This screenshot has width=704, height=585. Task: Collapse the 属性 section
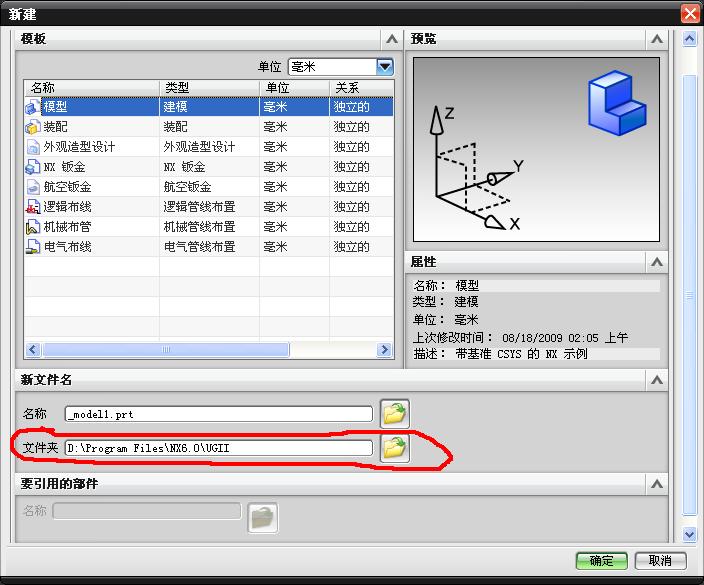[656, 262]
